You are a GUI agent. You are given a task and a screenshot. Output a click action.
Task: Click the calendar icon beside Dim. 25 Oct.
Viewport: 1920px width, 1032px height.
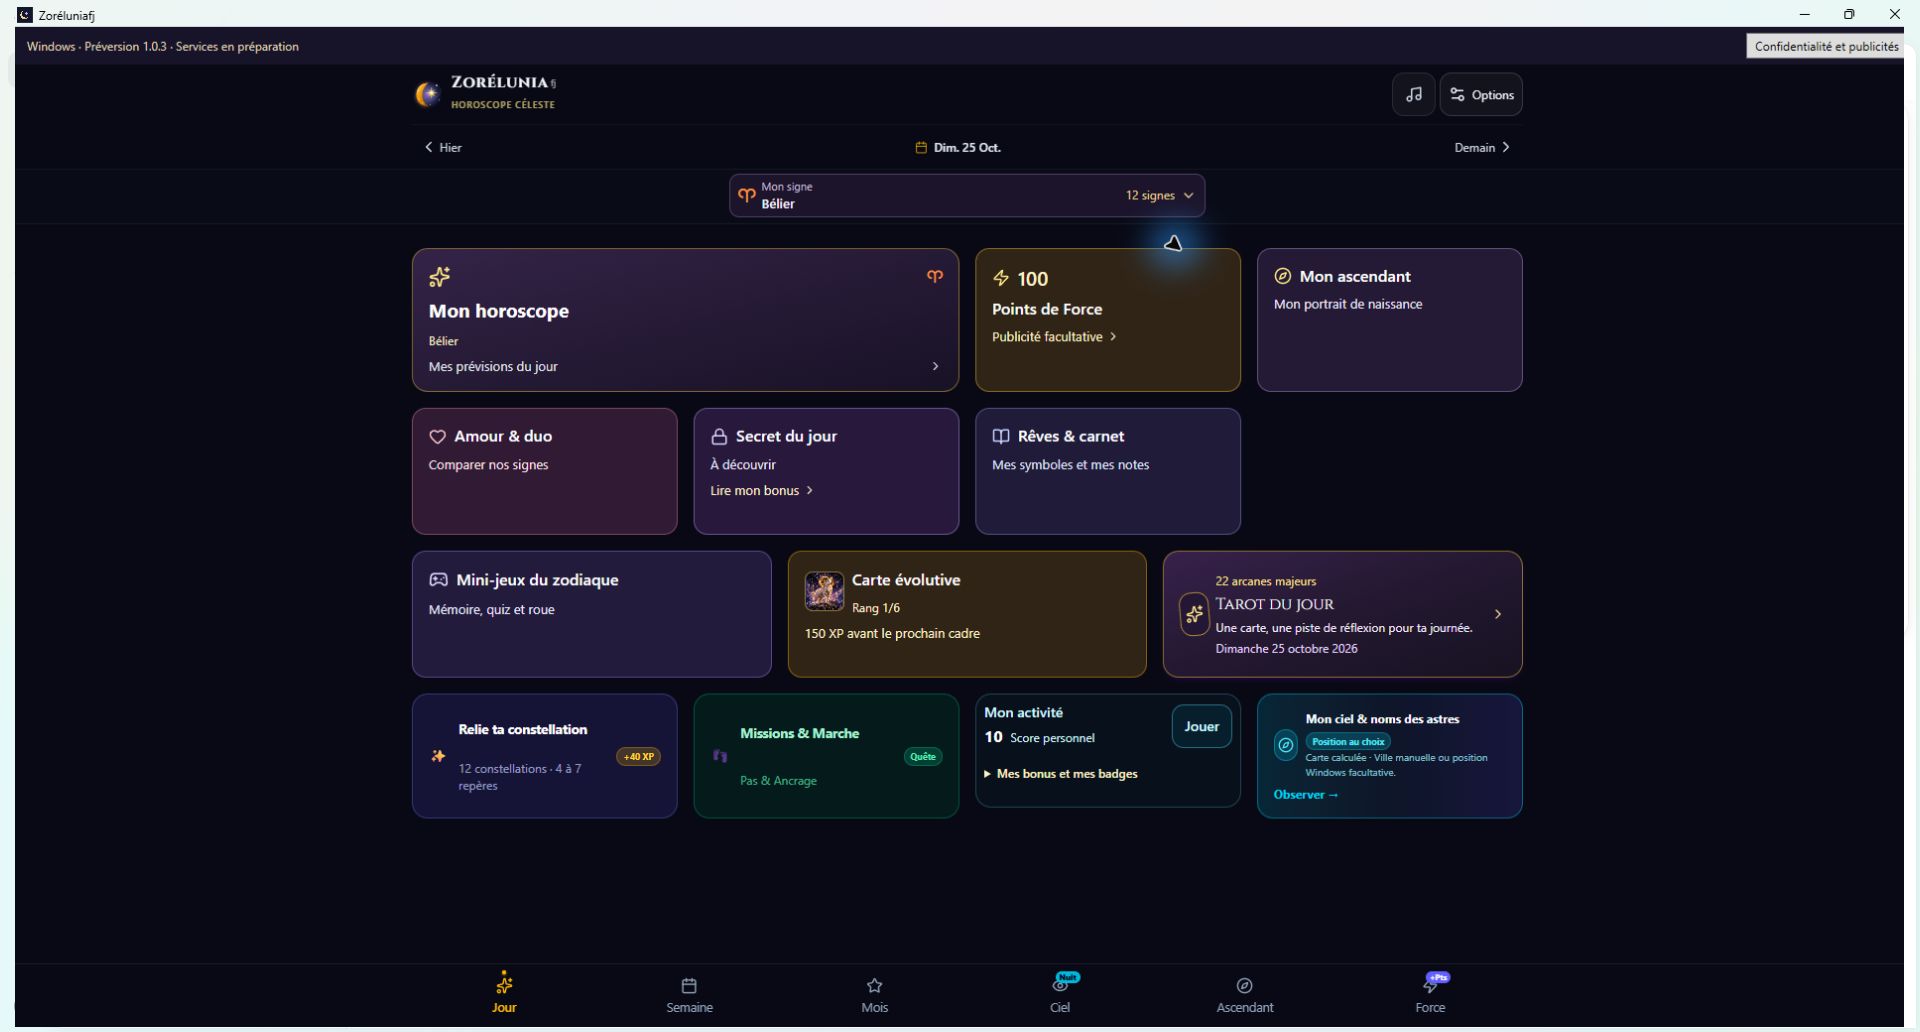pos(921,148)
